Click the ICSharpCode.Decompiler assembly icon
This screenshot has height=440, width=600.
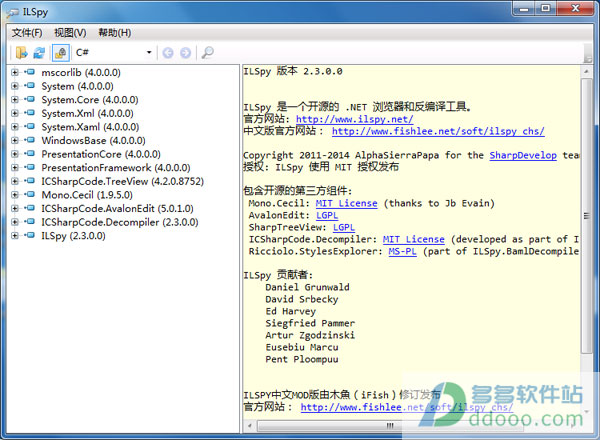pyautogui.click(x=29, y=222)
